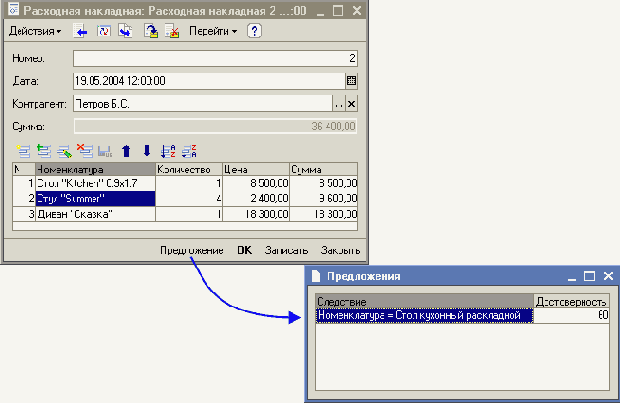Click the add row icon

click(x=23, y=151)
